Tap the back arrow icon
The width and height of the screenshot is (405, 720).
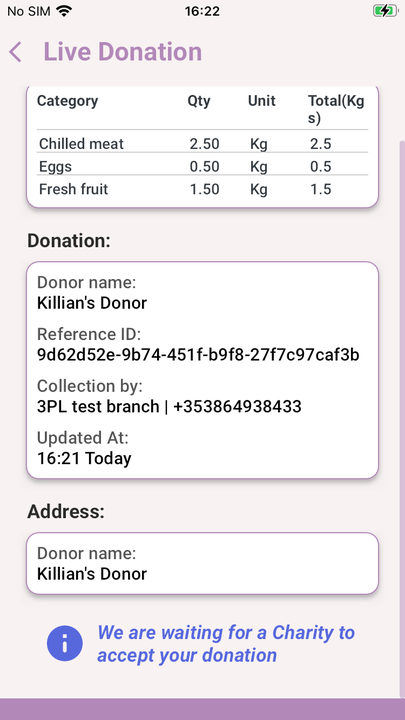[x=15, y=52]
